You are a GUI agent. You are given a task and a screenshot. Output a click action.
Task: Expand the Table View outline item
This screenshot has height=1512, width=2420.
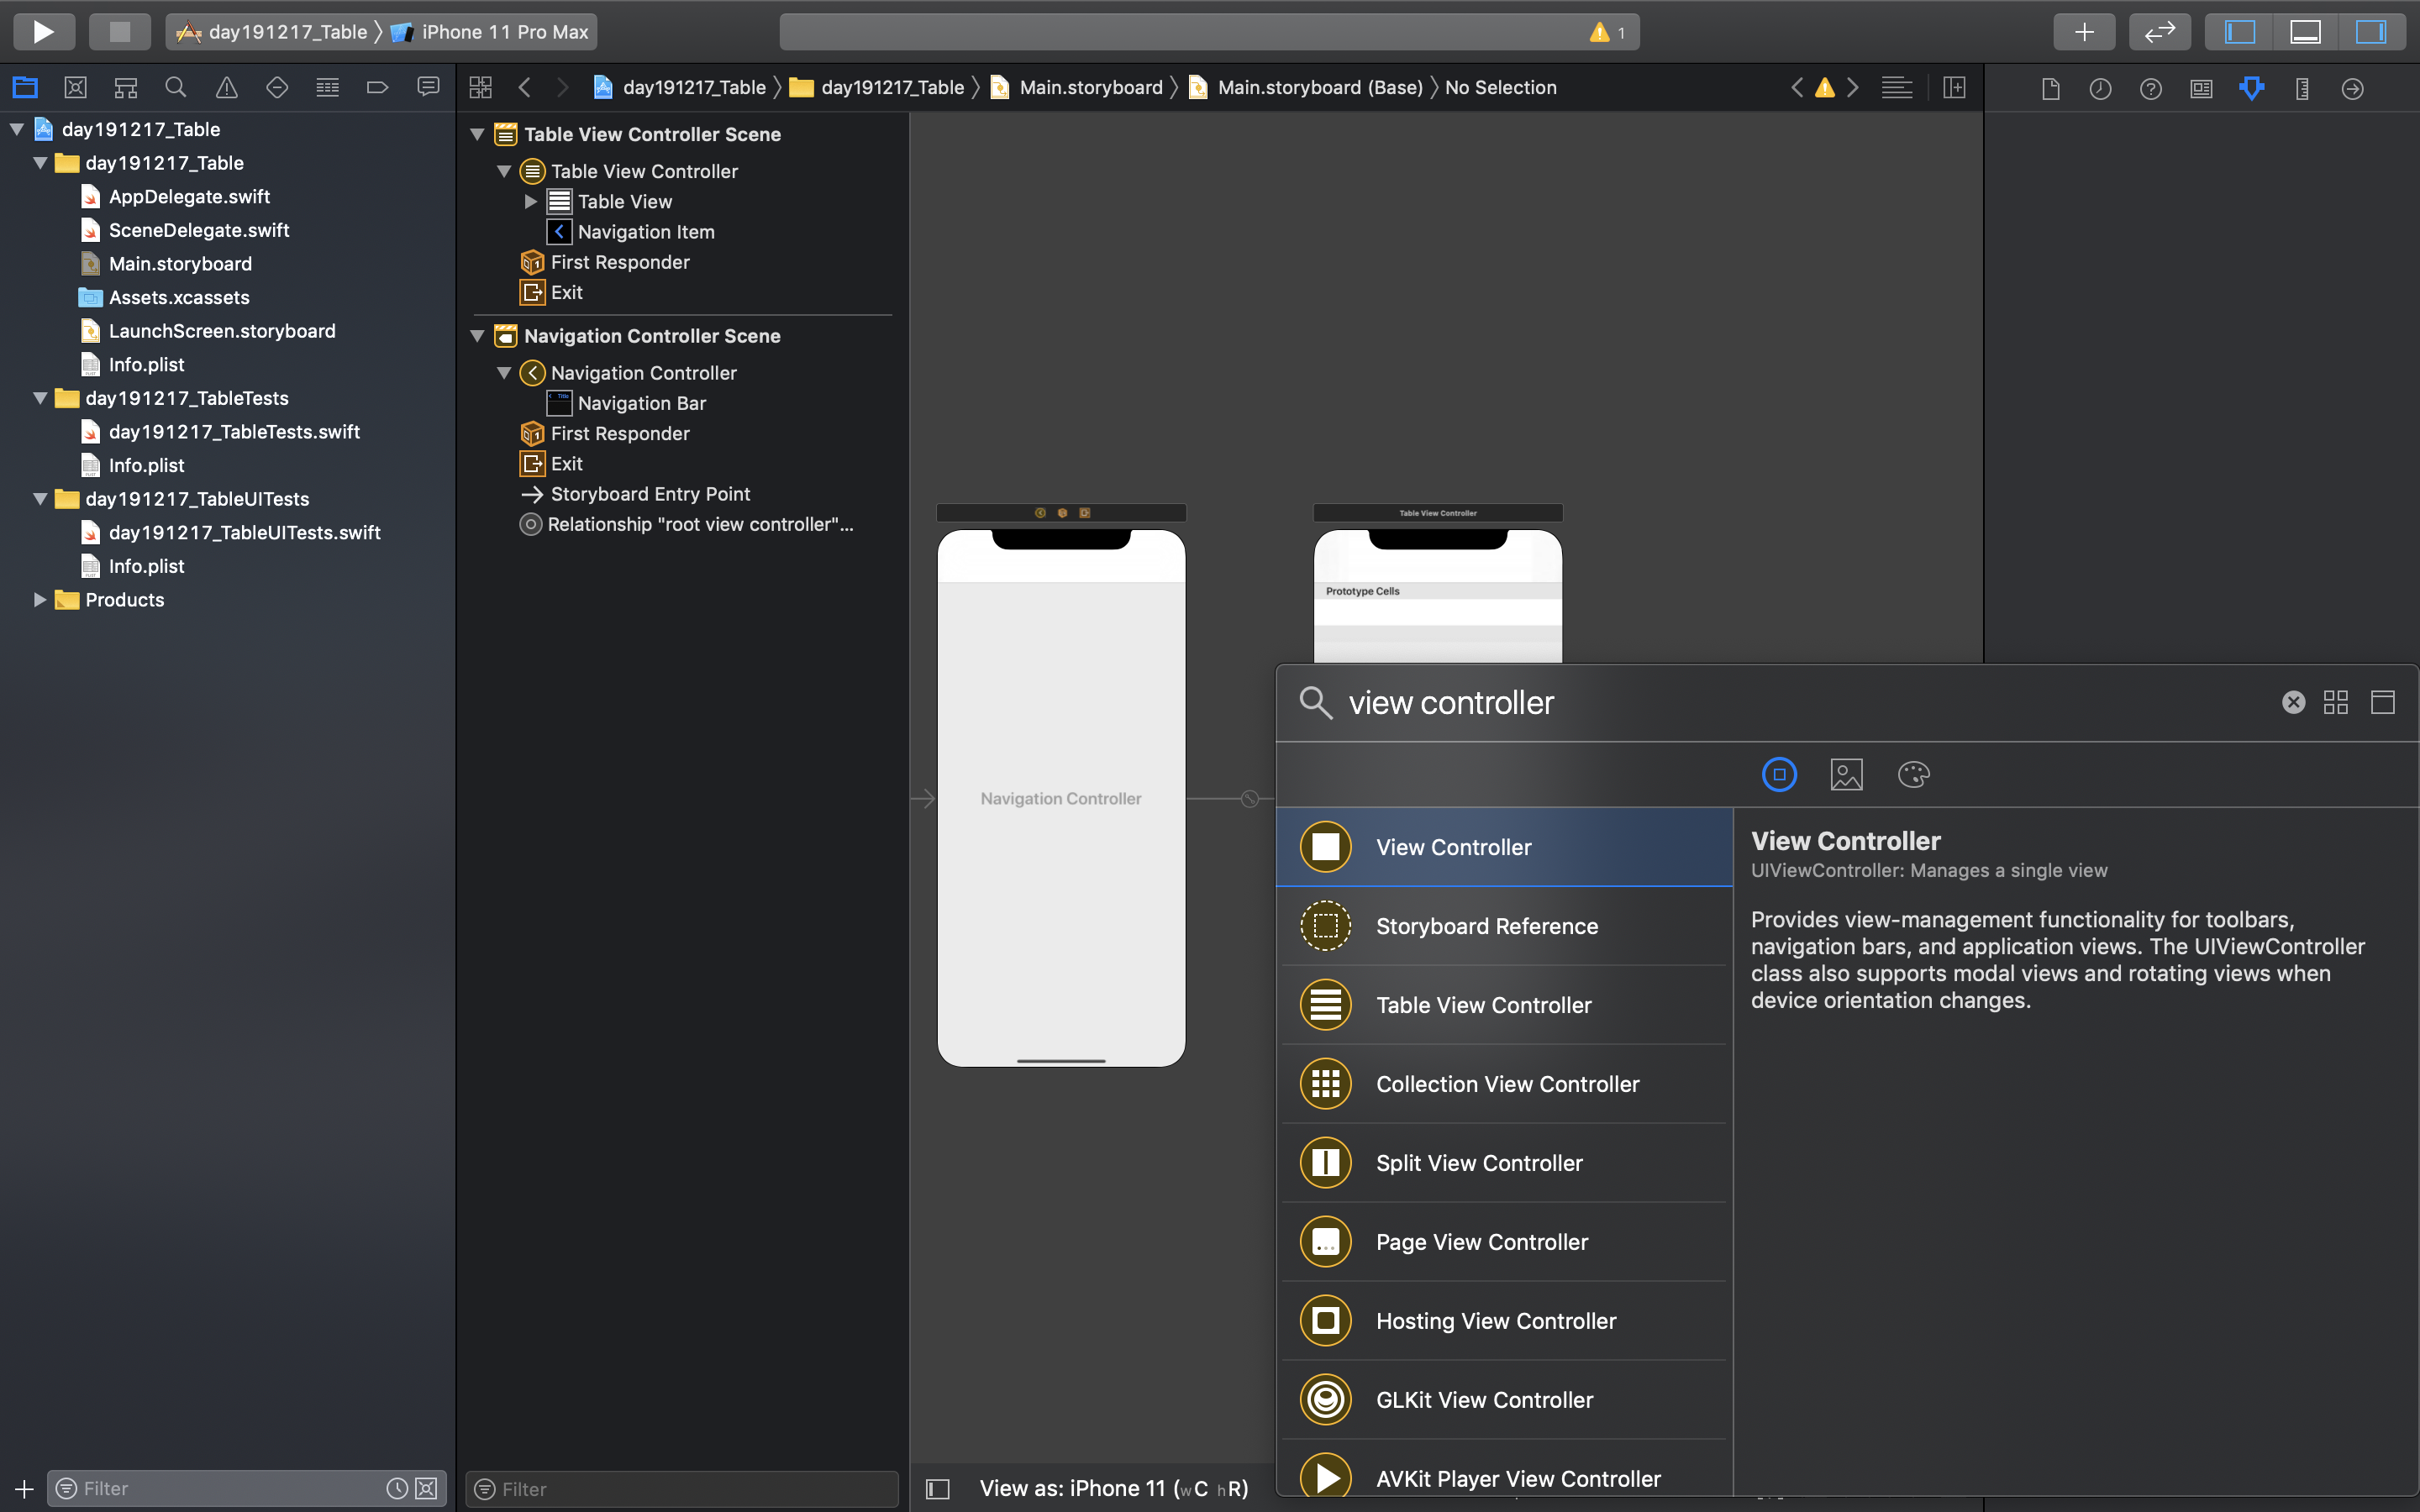click(531, 202)
